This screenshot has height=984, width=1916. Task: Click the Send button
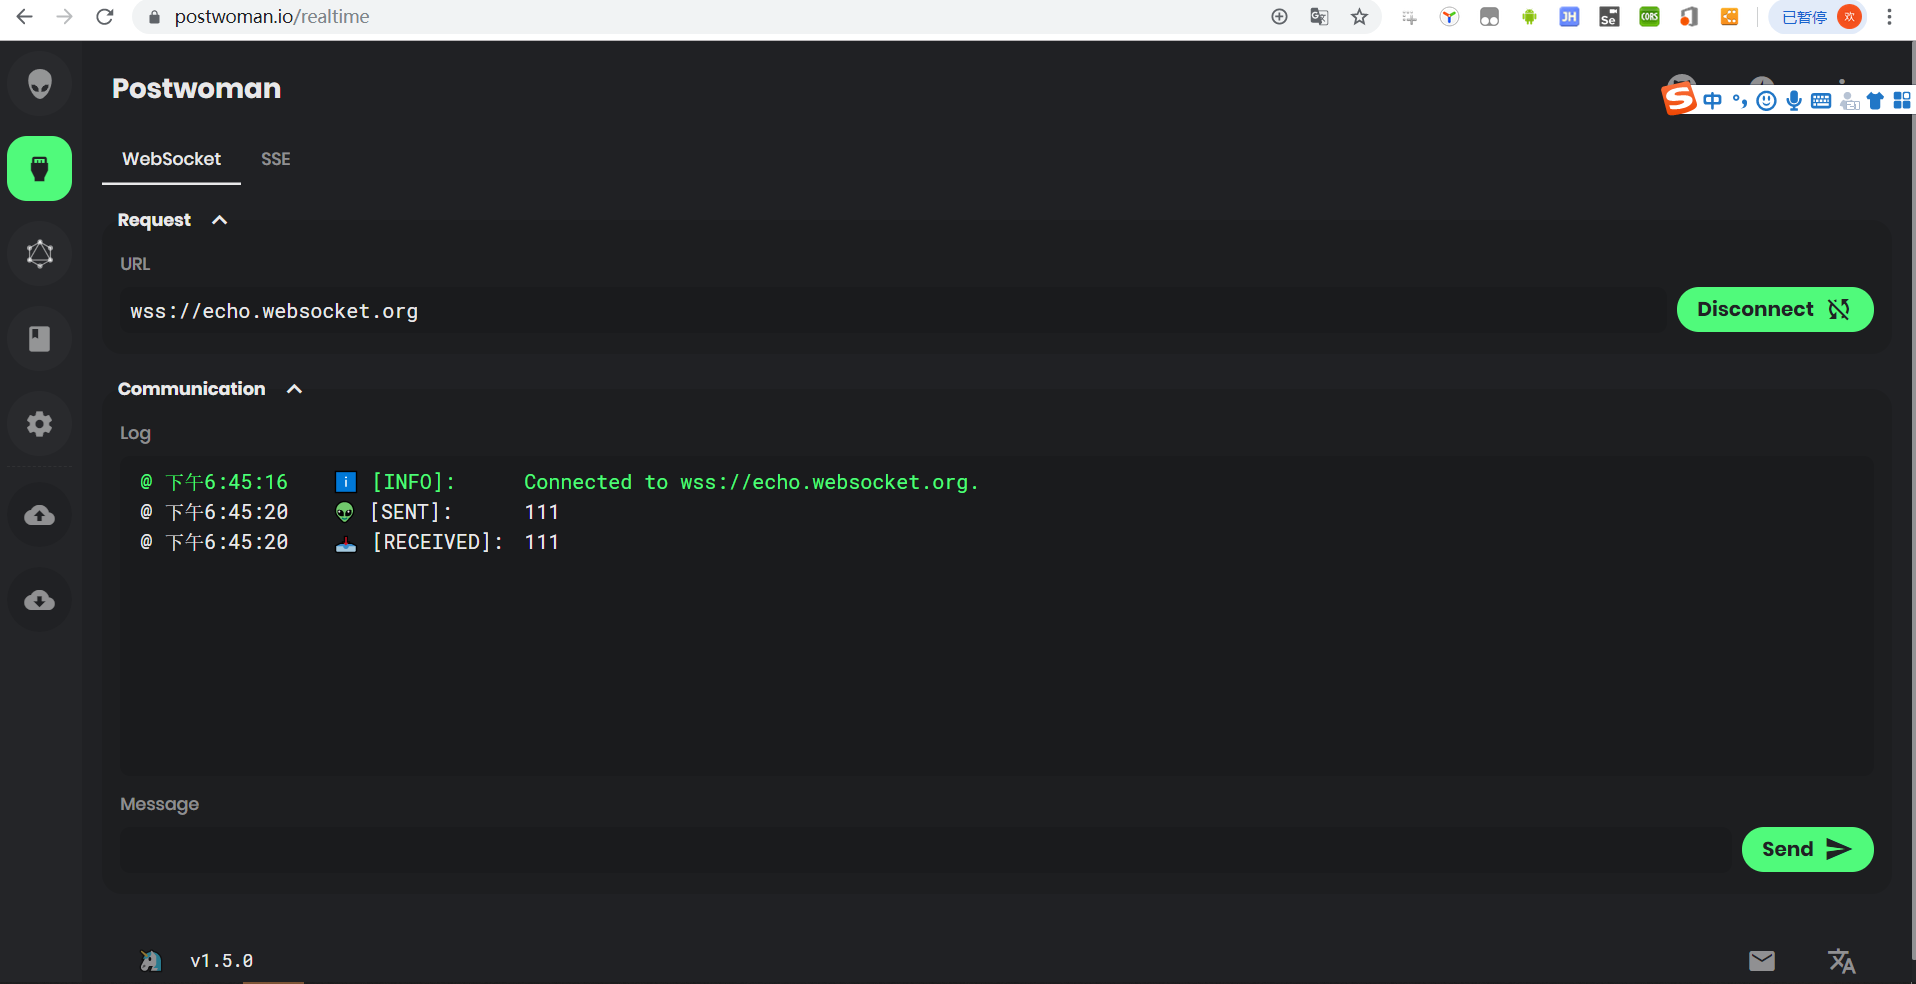pos(1807,849)
